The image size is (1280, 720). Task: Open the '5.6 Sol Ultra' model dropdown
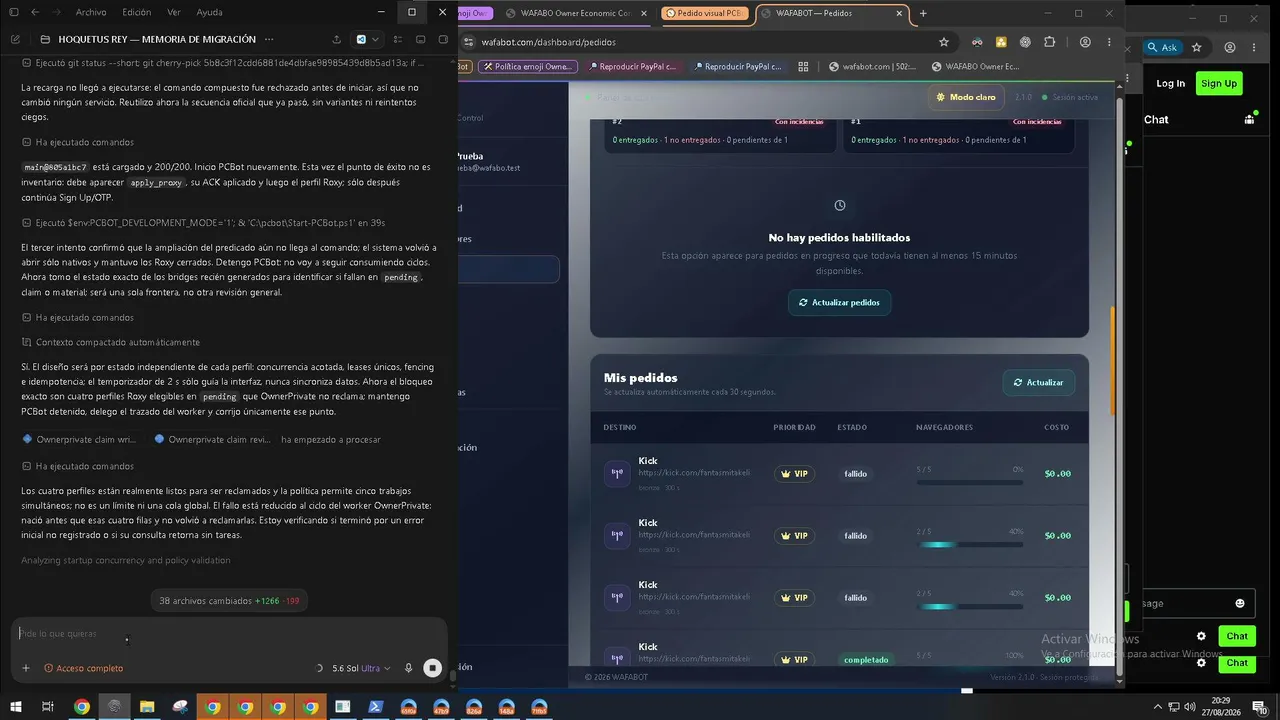[x=361, y=668]
